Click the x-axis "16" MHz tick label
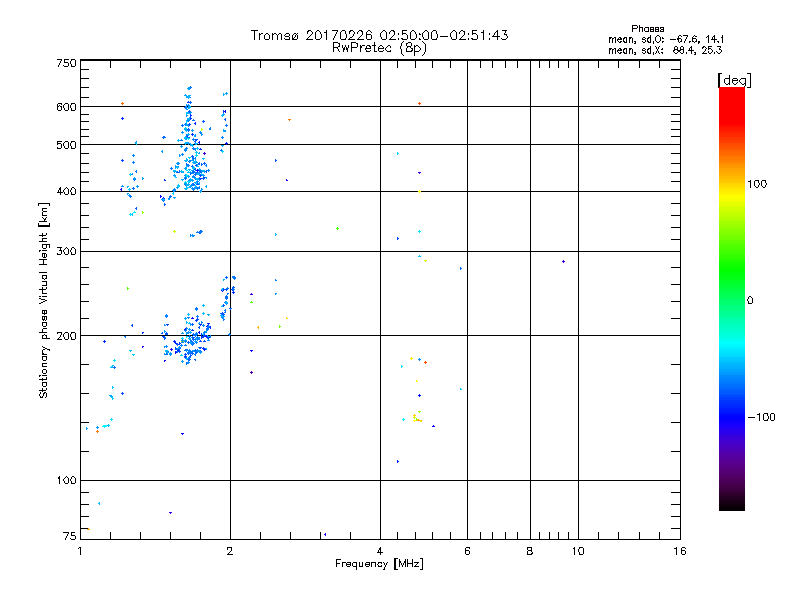The width and height of the screenshot is (800, 600). pos(680,551)
